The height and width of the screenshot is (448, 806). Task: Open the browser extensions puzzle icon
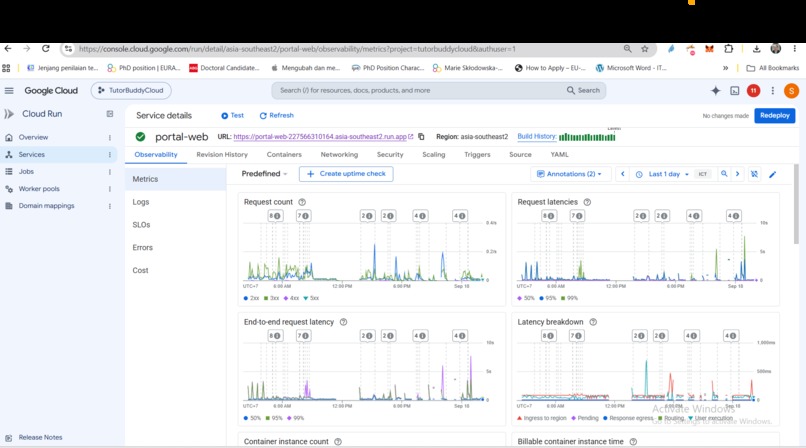tap(728, 49)
